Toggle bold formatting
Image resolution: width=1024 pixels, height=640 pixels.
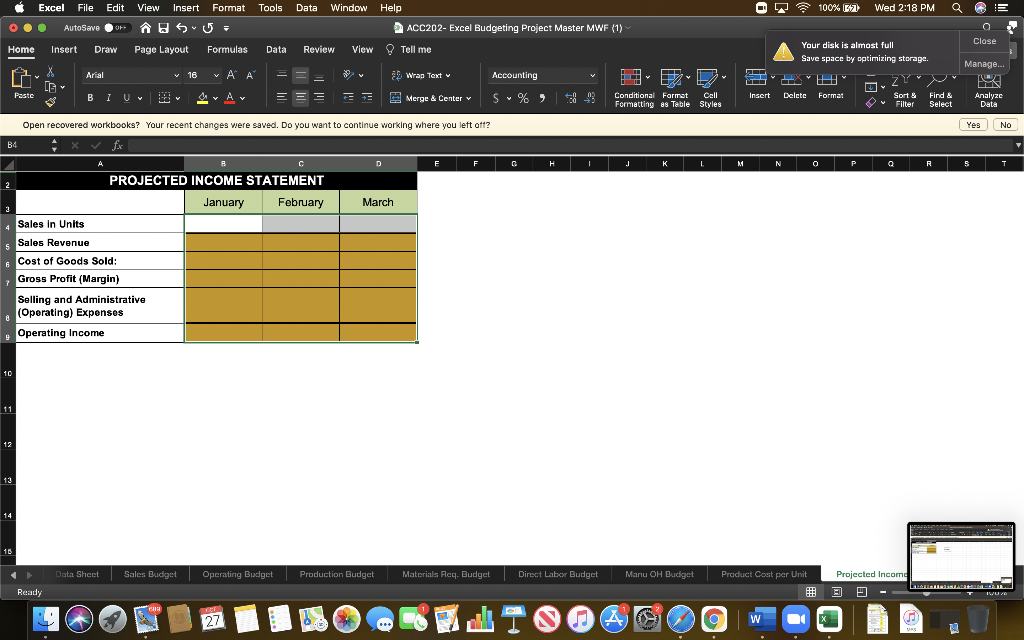point(89,97)
